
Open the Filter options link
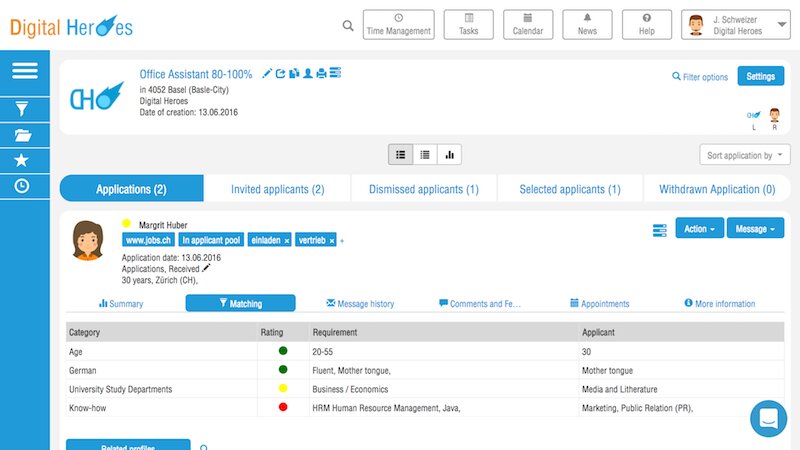point(700,77)
